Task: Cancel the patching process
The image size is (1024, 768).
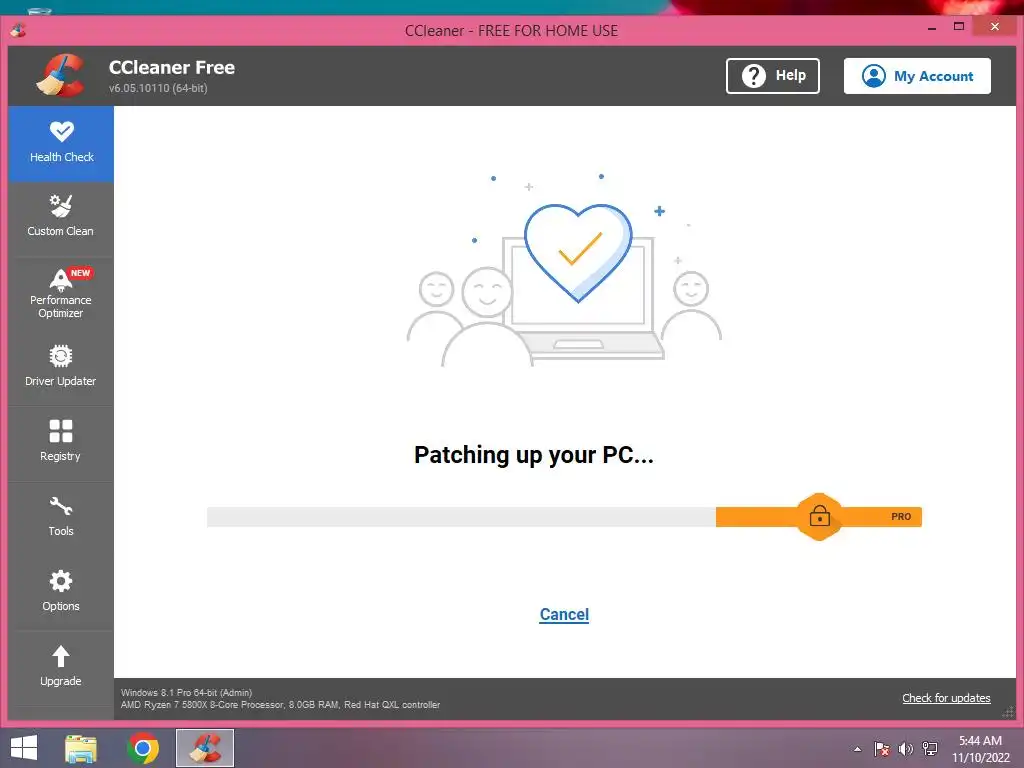Action: click(x=564, y=615)
